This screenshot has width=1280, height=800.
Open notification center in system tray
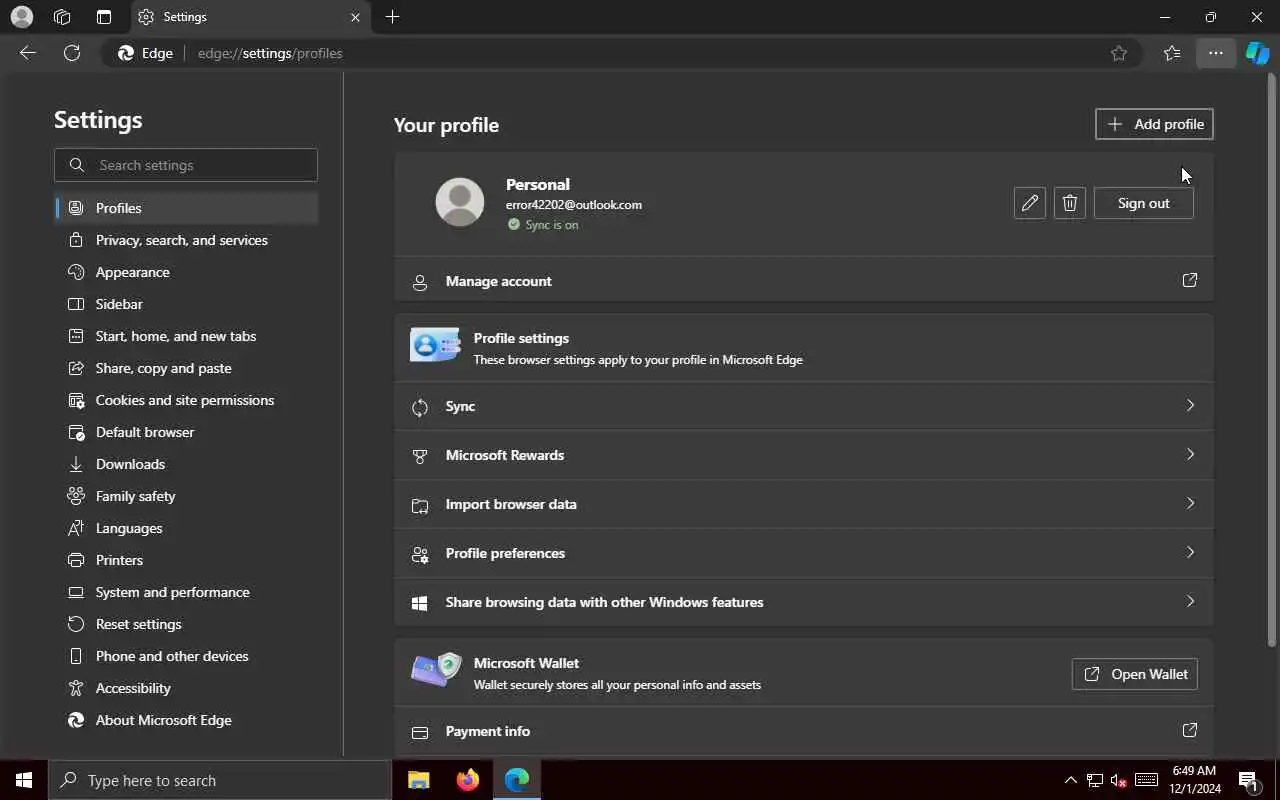[x=1248, y=780]
